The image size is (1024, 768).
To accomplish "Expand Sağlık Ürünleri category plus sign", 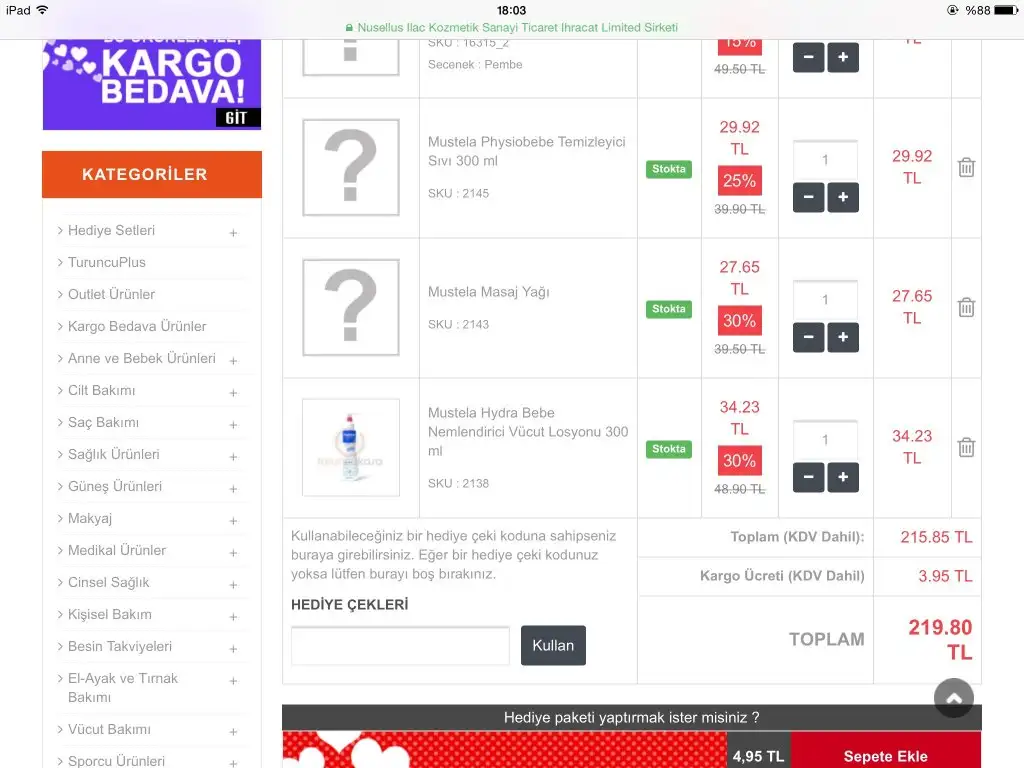I will click(x=233, y=456).
